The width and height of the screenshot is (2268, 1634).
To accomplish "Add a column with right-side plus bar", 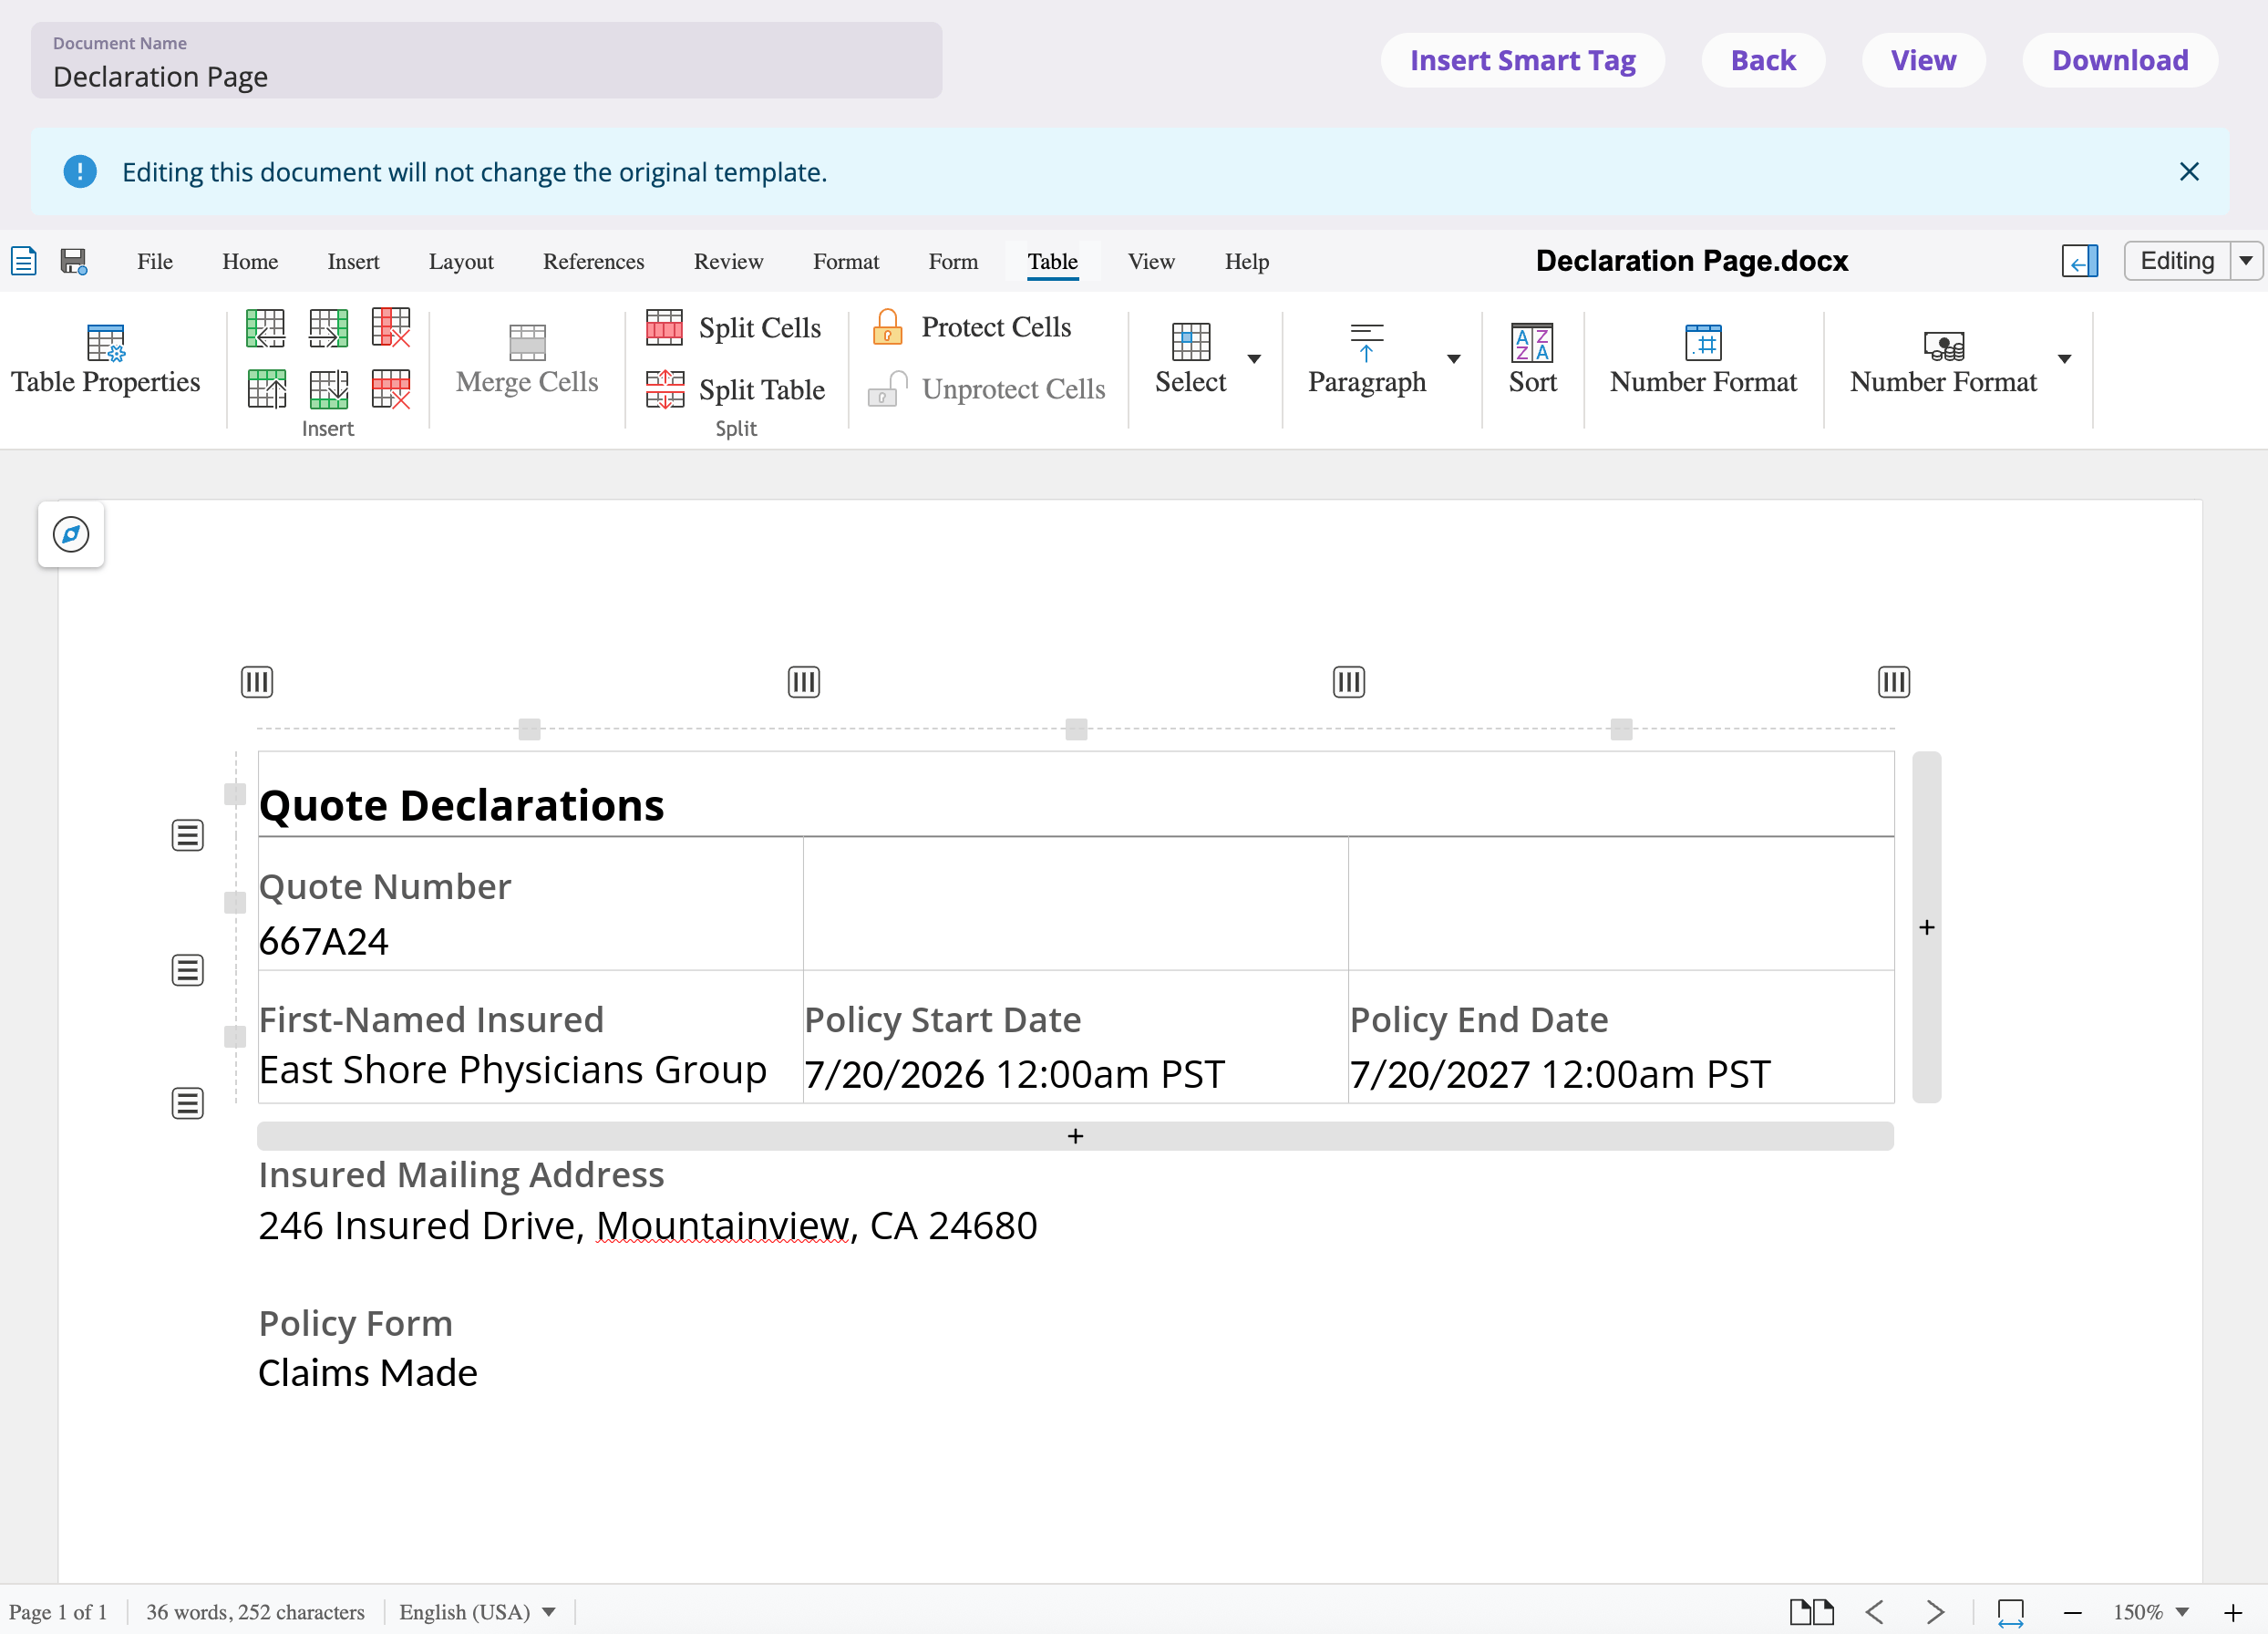I will (1927, 927).
